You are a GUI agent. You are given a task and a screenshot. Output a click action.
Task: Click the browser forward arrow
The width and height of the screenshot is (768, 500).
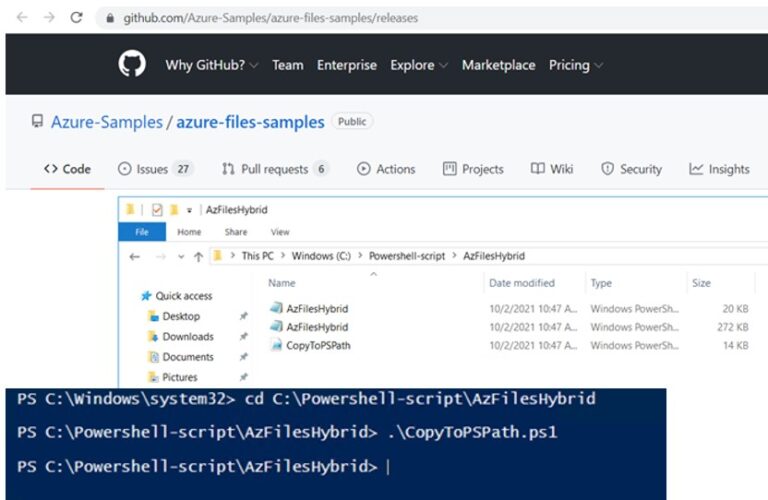pyautogui.click(x=48, y=17)
